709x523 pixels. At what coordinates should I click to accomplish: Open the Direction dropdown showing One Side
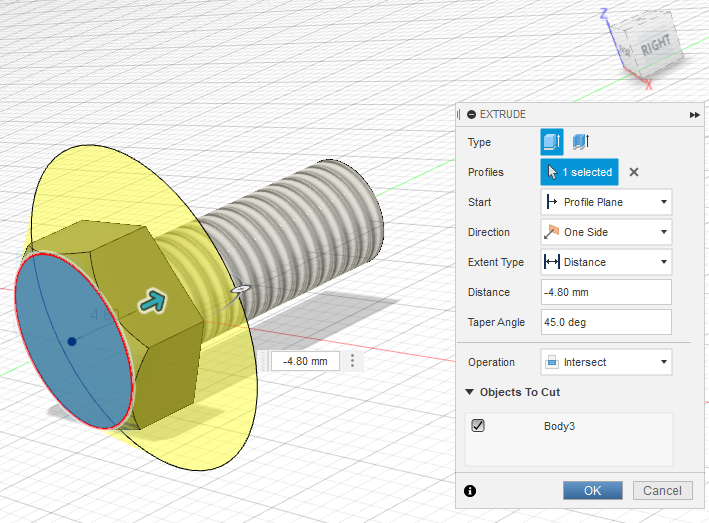click(606, 232)
